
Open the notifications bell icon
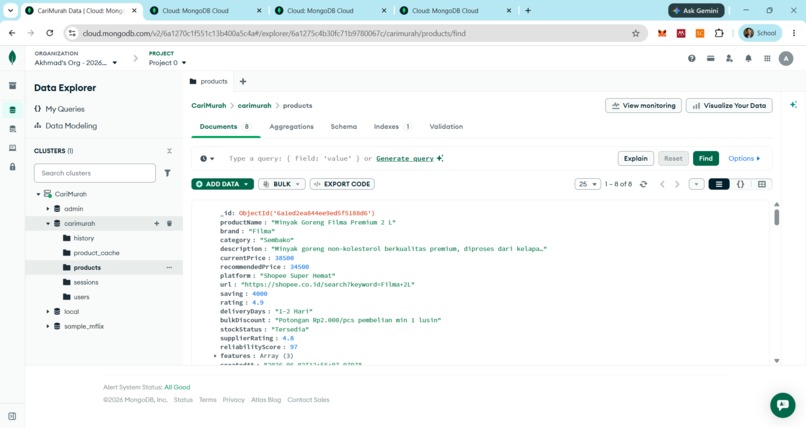[748, 59]
